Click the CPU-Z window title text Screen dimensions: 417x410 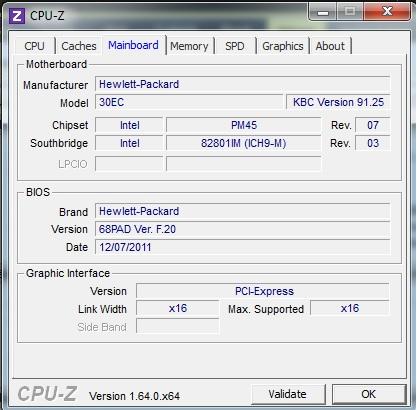click(47, 16)
